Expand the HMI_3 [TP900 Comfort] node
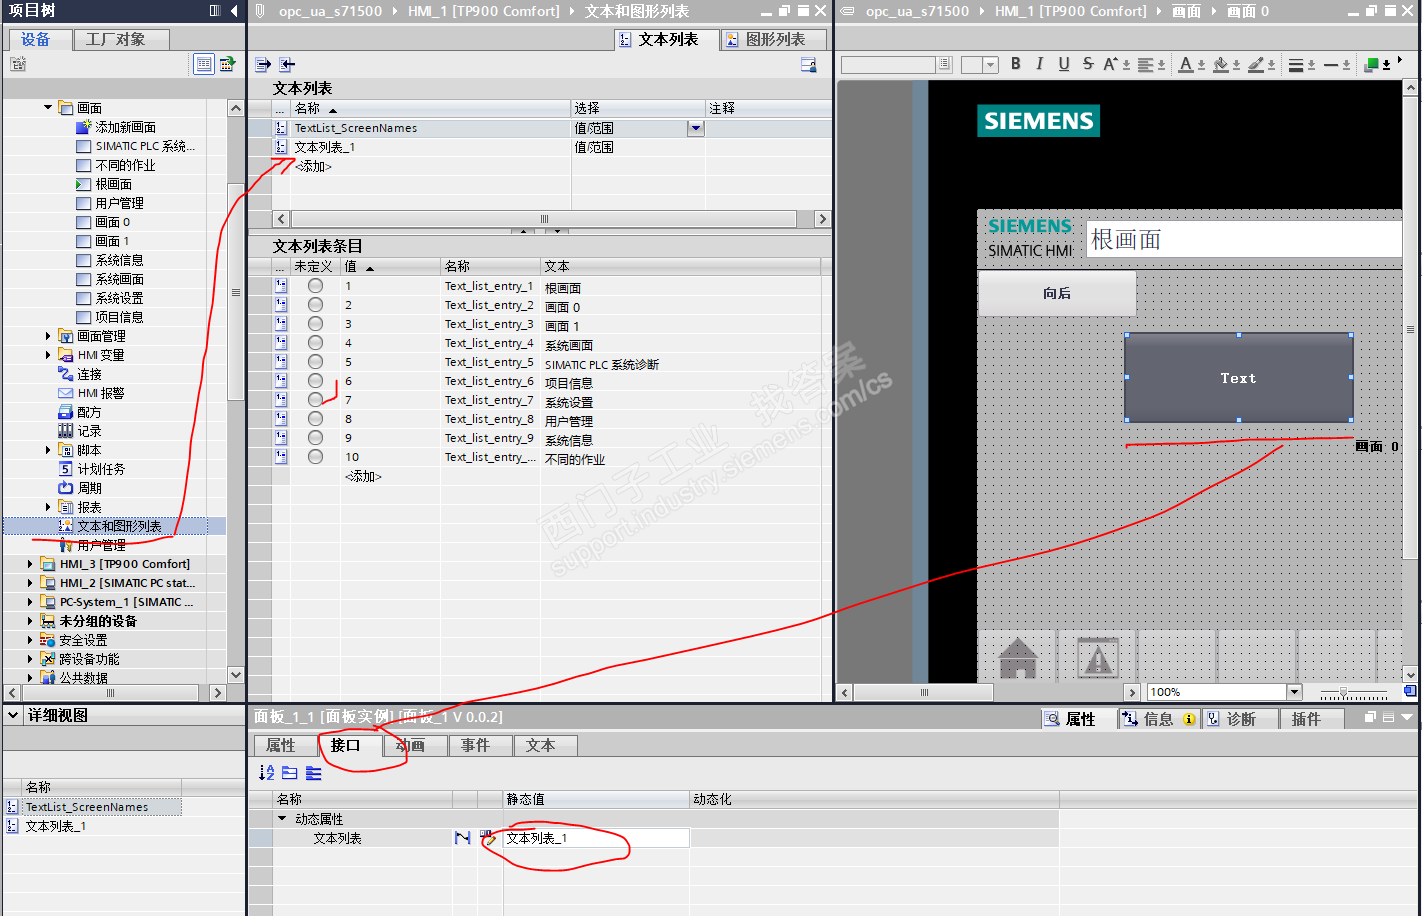Screen dimensions: 1422x916 pyautogui.click(x=30, y=564)
